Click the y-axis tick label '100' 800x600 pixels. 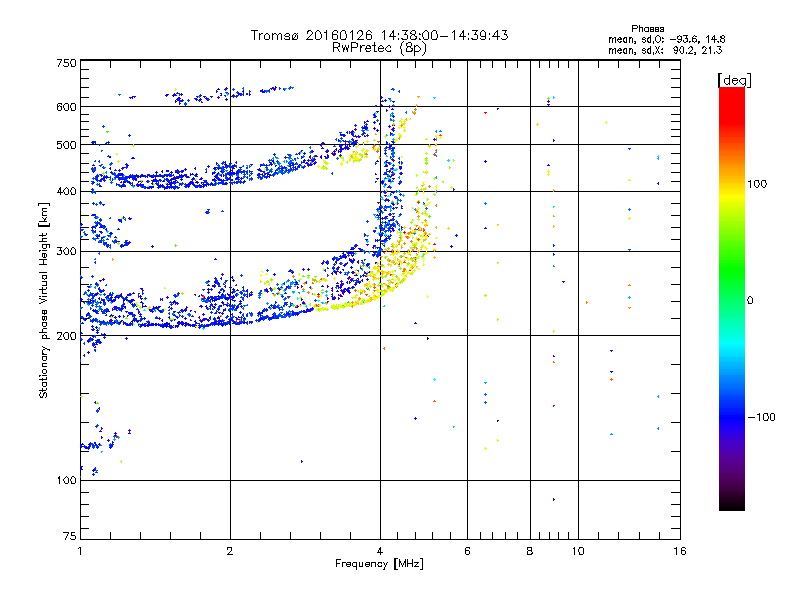[x=66, y=481]
